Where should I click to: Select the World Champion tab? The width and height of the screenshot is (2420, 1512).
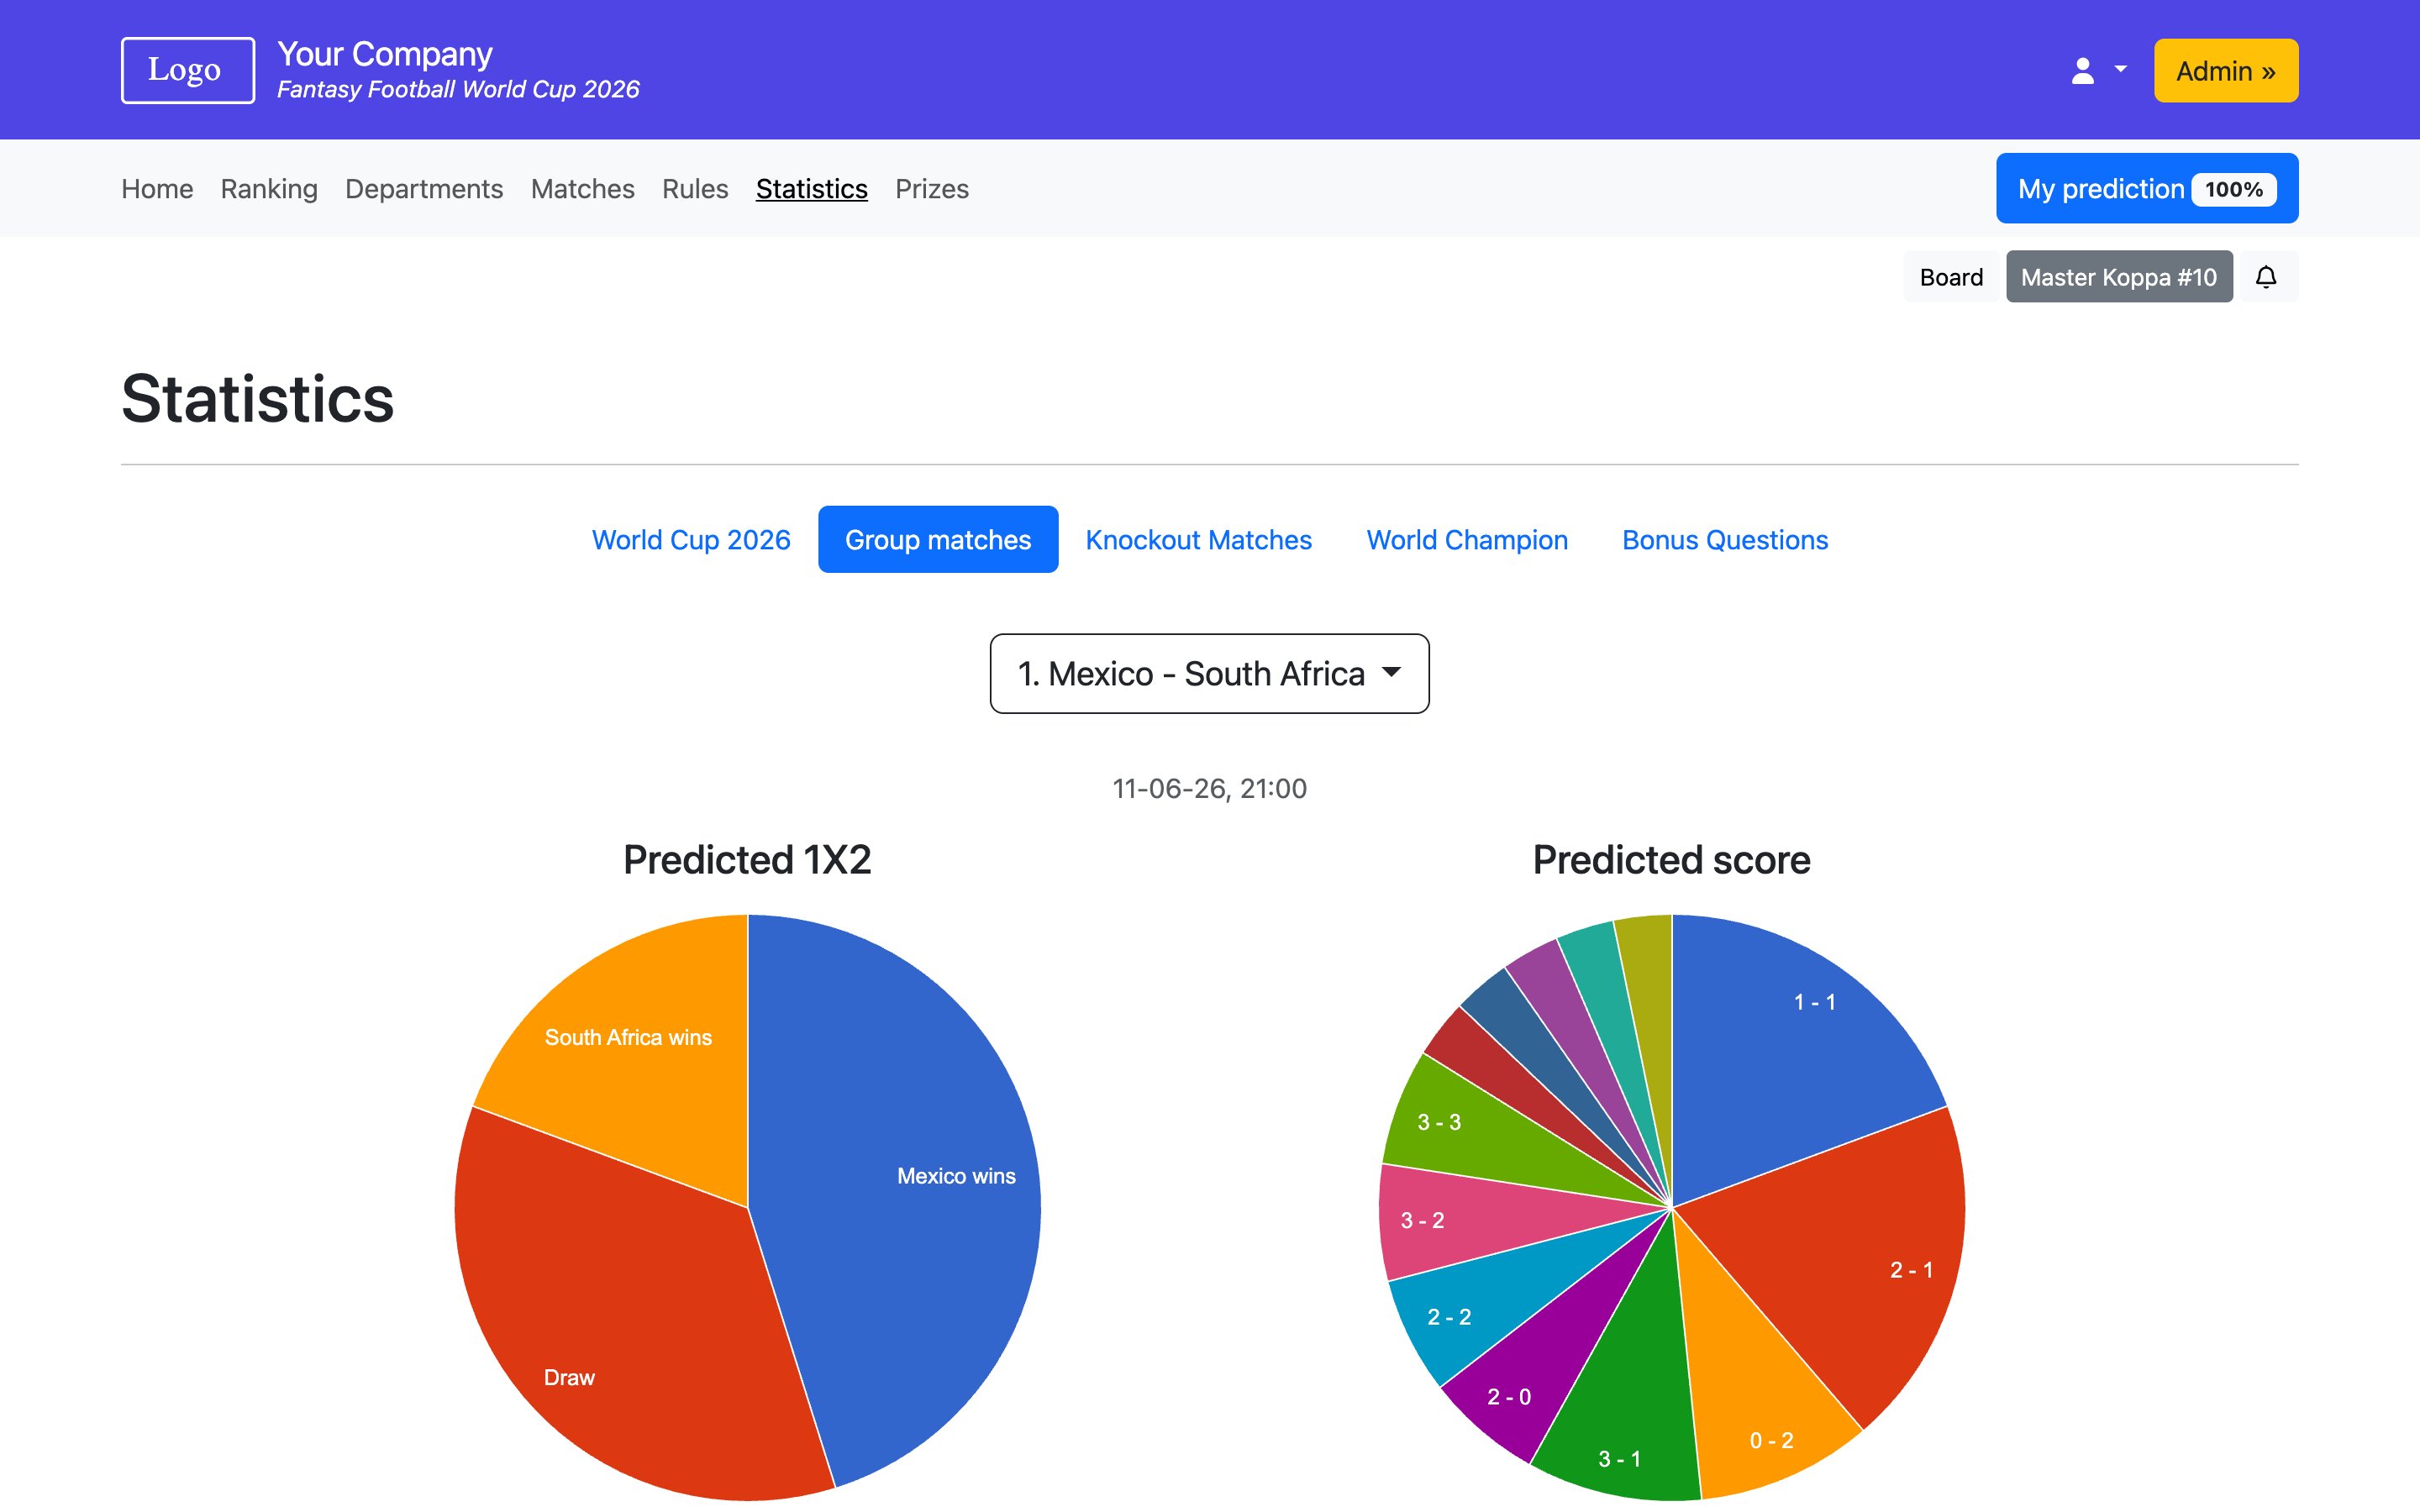pyautogui.click(x=1466, y=540)
